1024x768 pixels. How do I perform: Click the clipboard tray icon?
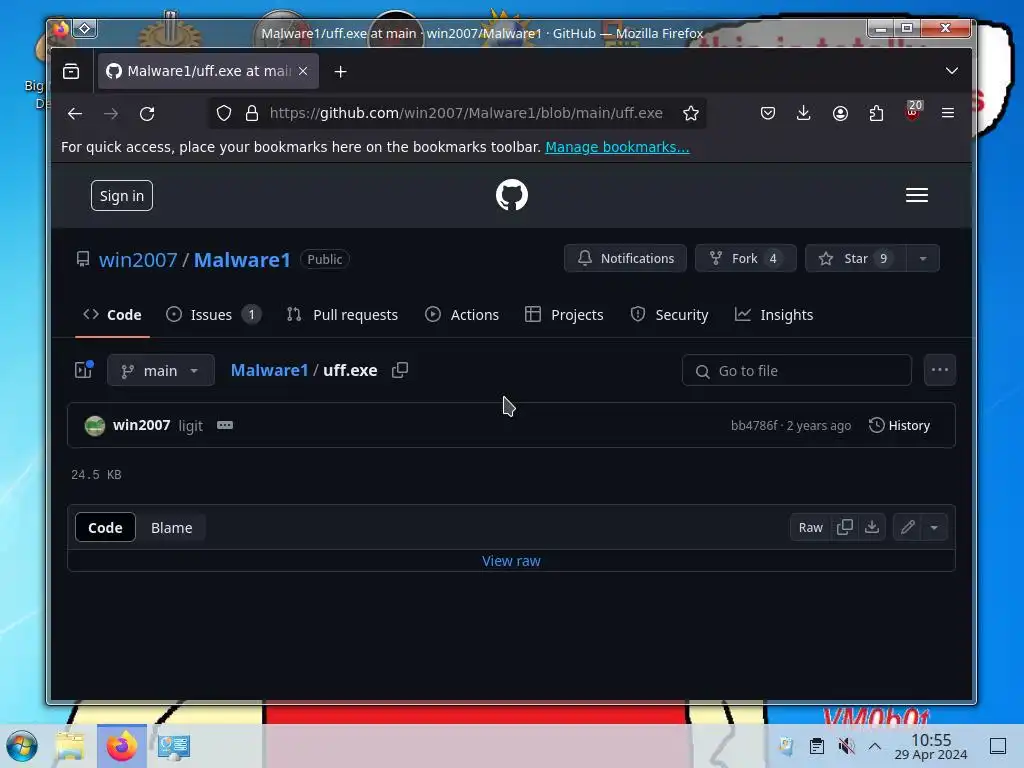pos(816,746)
